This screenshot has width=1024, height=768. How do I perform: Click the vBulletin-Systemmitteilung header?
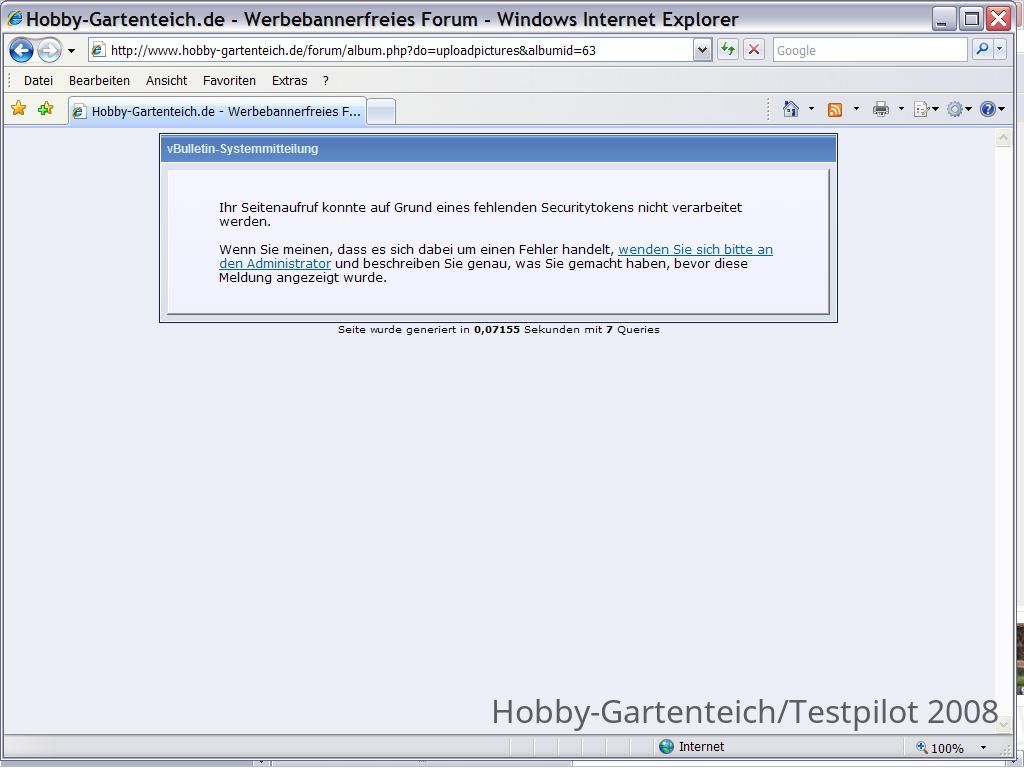(498, 149)
